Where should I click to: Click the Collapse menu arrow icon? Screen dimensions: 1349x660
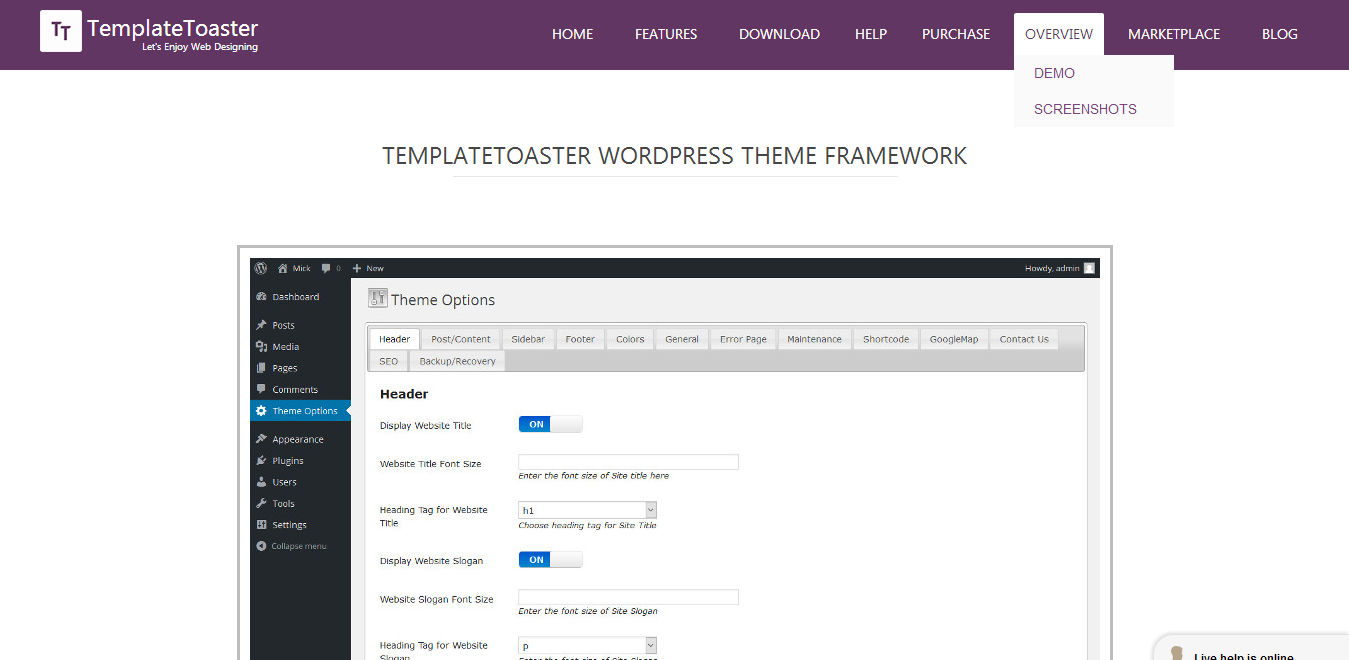pyautogui.click(x=261, y=546)
